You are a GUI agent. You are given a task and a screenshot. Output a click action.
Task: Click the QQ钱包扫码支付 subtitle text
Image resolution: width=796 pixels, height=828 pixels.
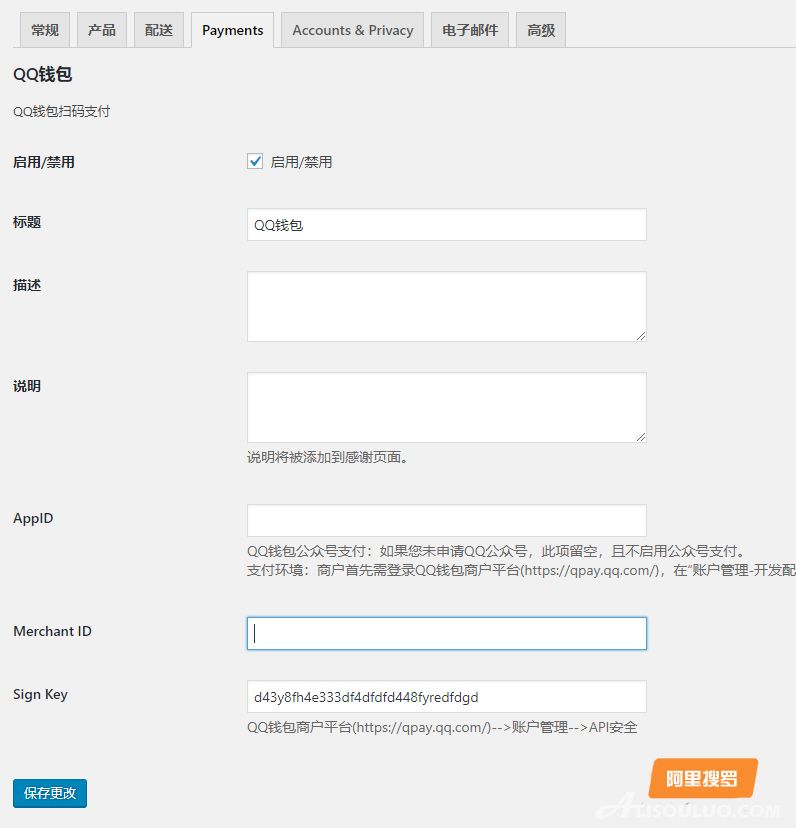[62, 111]
